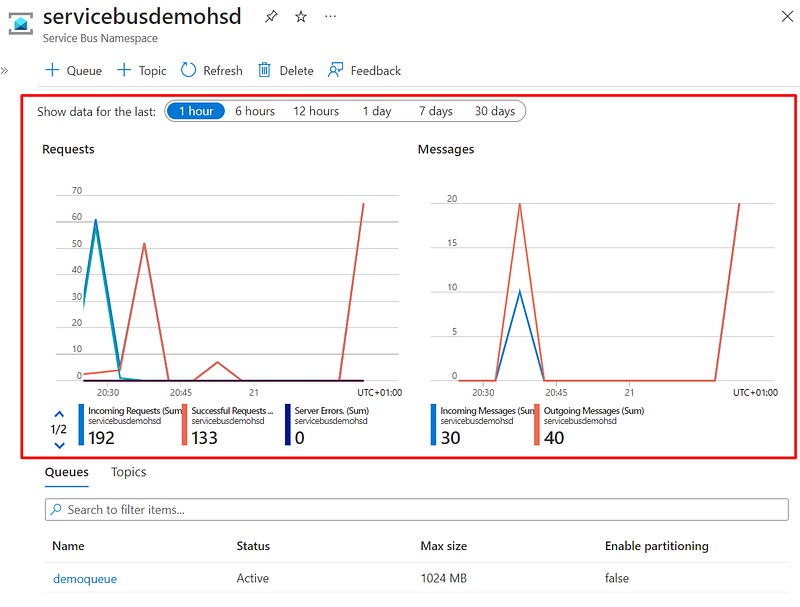Select the 30 days time range
This screenshot has height=607, width=800.
(495, 111)
